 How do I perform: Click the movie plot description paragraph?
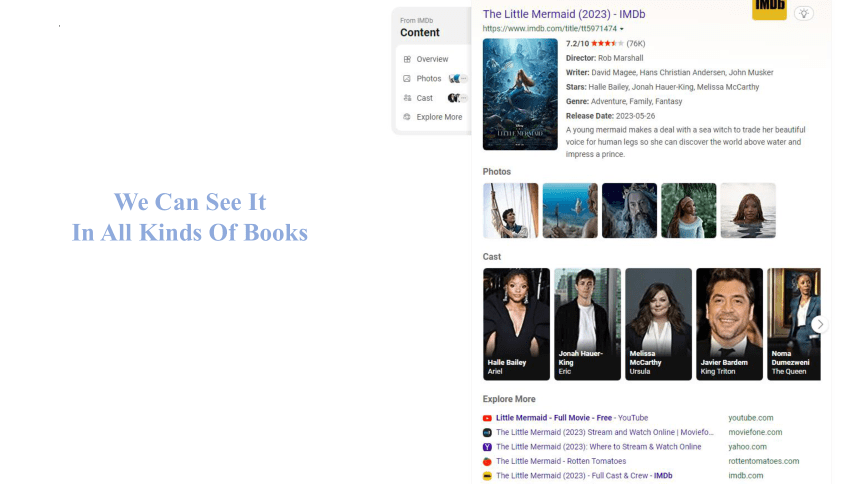click(686, 142)
